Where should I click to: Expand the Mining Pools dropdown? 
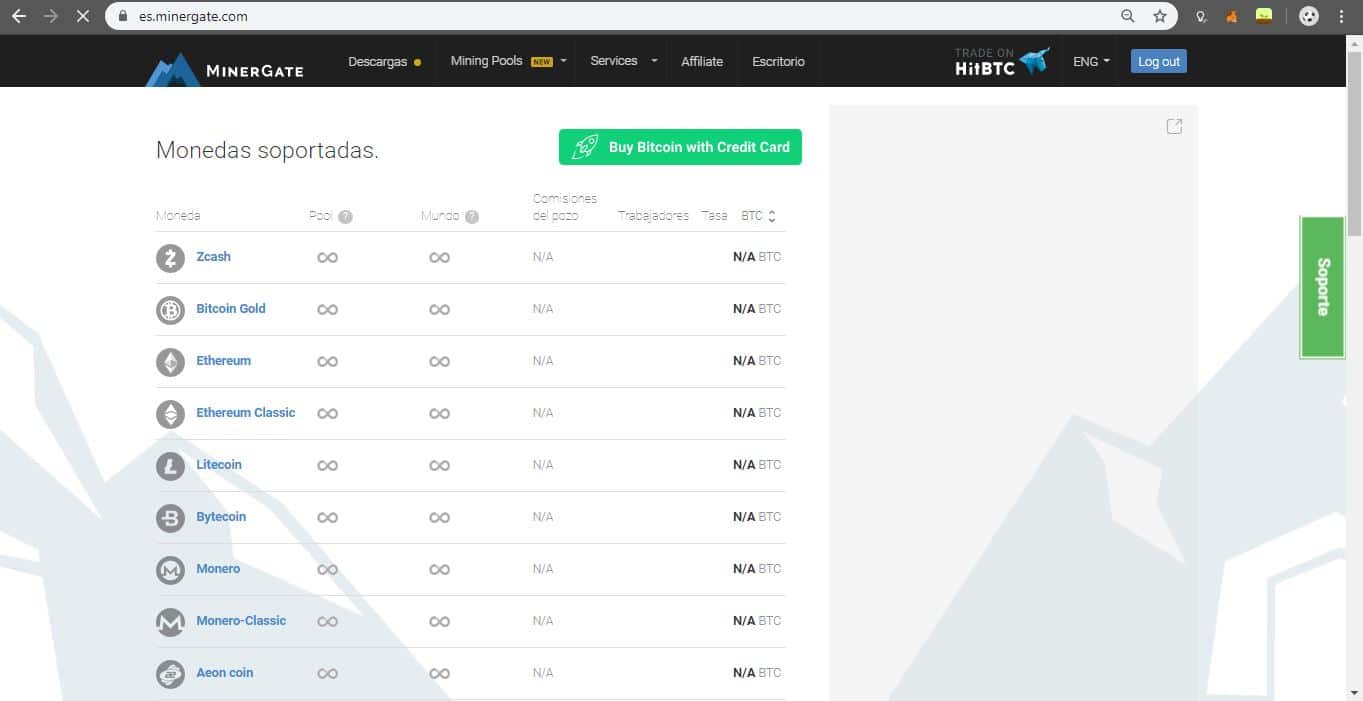click(509, 61)
